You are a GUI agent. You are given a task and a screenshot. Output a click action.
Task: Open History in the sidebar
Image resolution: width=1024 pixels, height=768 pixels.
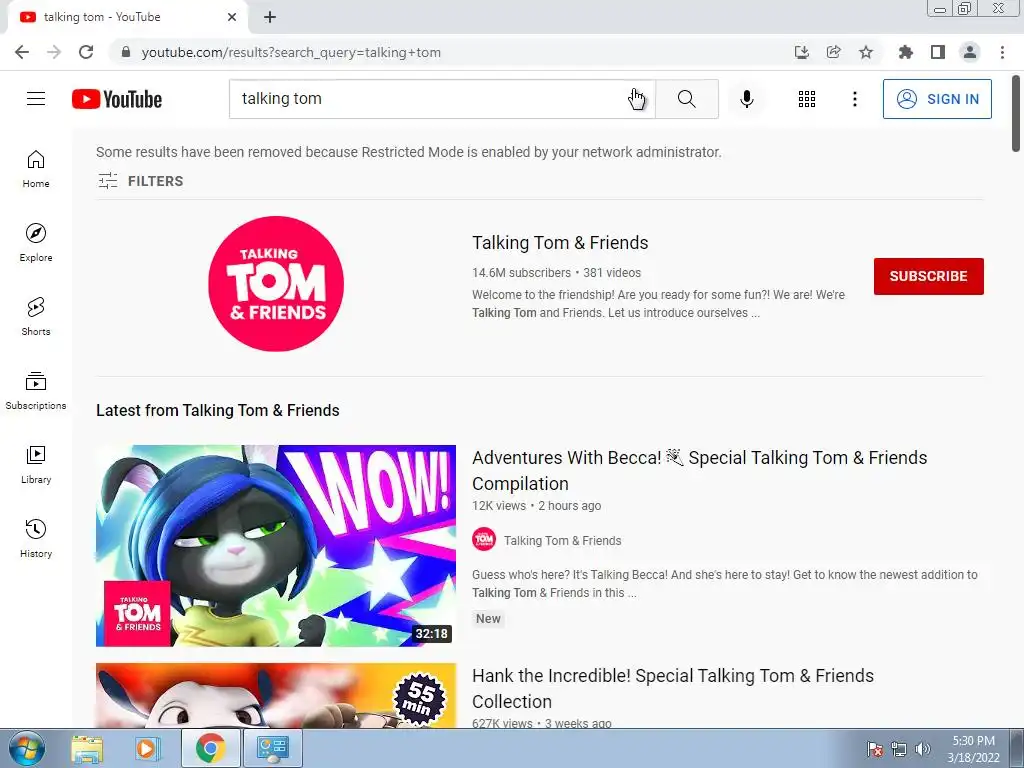pyautogui.click(x=36, y=539)
